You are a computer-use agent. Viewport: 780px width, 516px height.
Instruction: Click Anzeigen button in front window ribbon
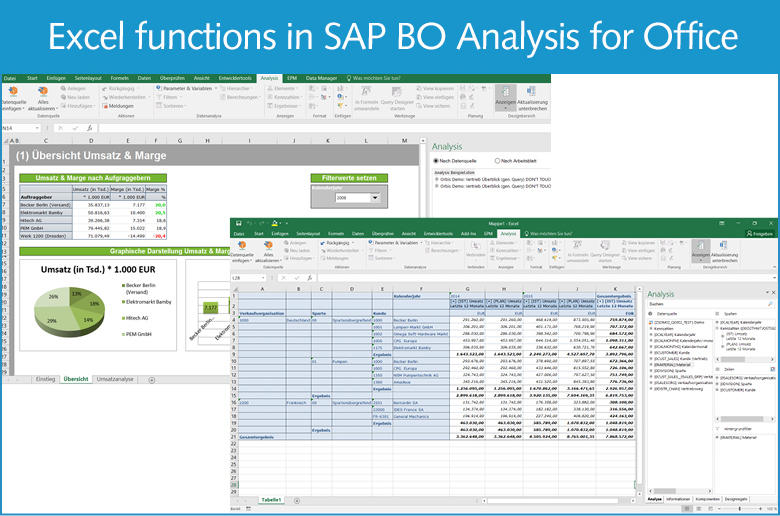point(700,250)
